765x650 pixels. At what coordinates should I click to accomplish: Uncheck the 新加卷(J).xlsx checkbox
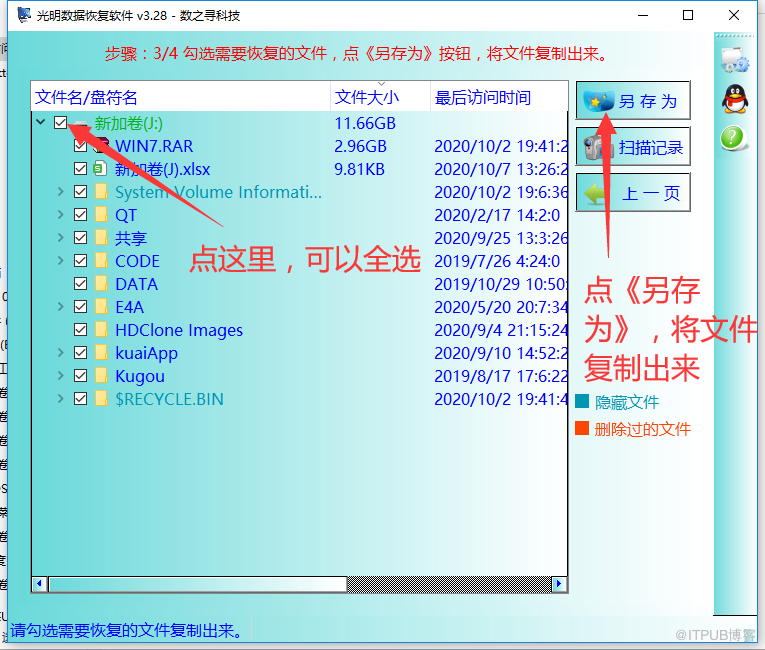(x=81, y=169)
